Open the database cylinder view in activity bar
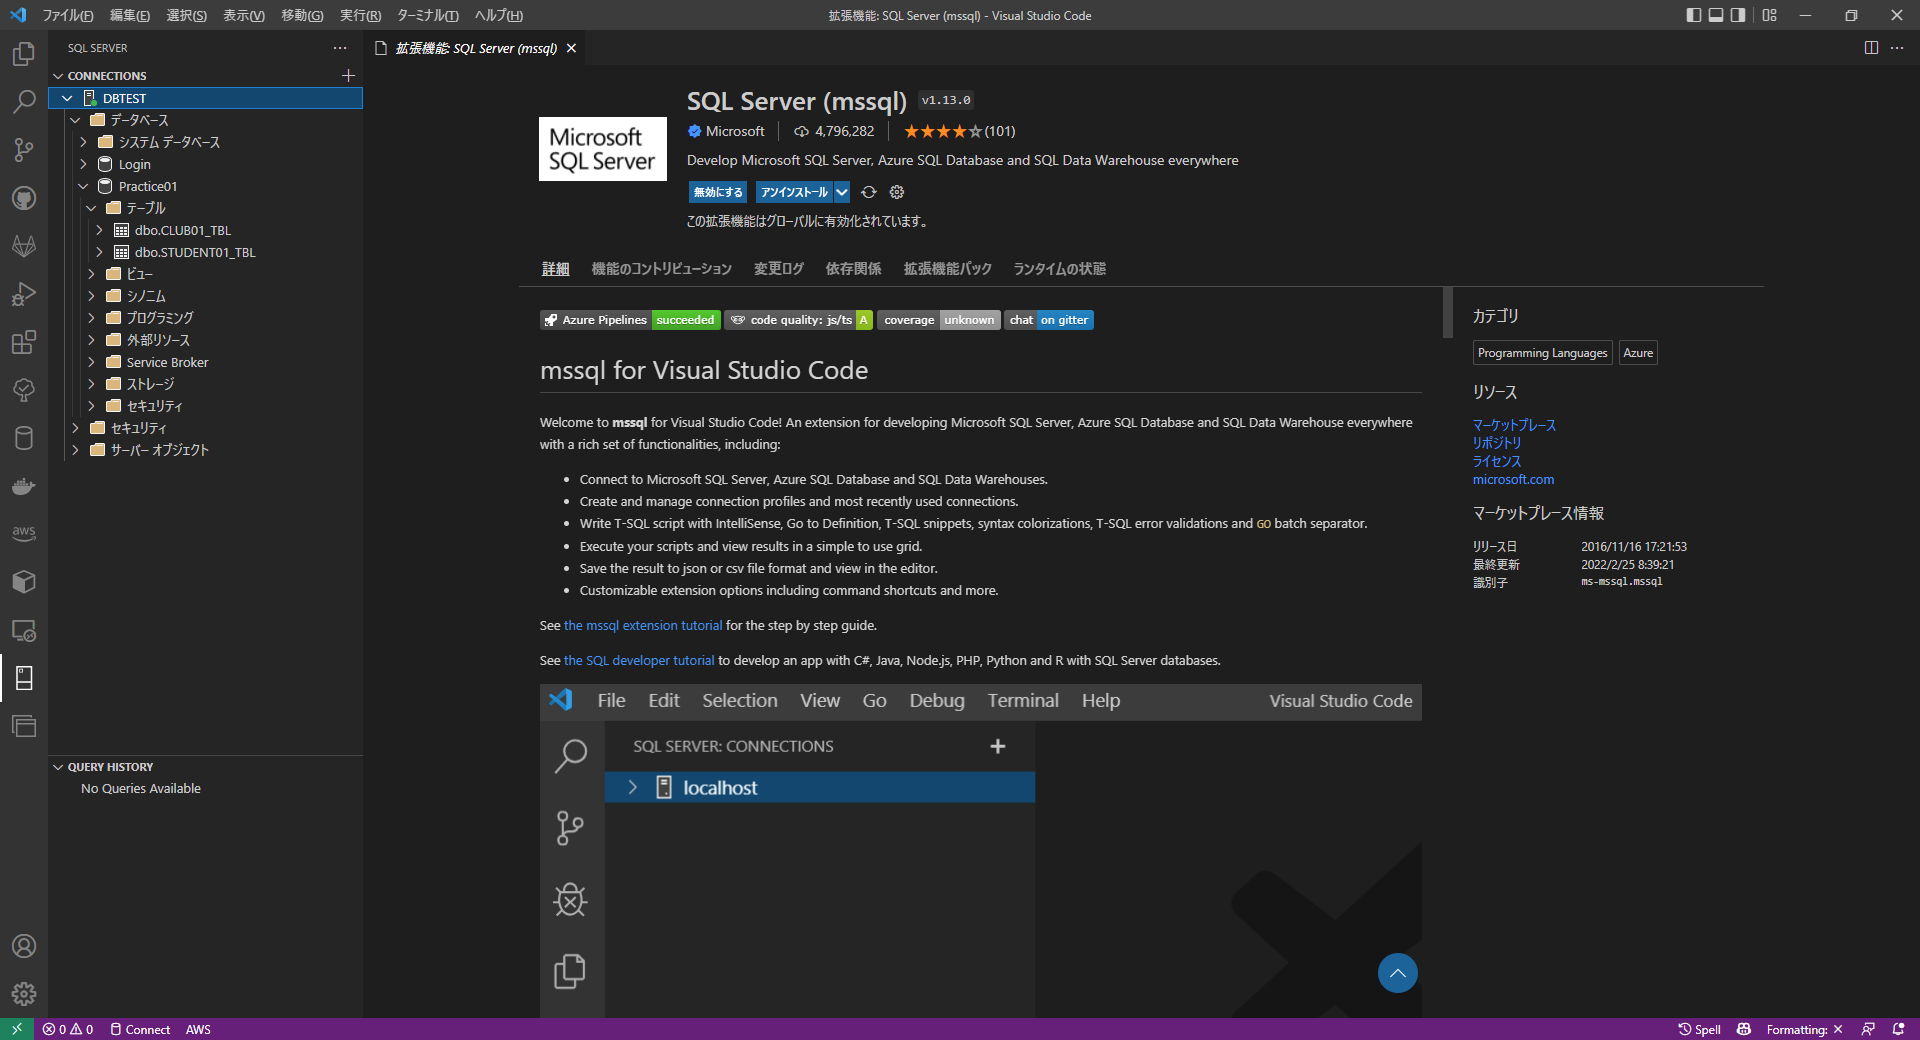The height and width of the screenshot is (1040, 1920). 24,438
